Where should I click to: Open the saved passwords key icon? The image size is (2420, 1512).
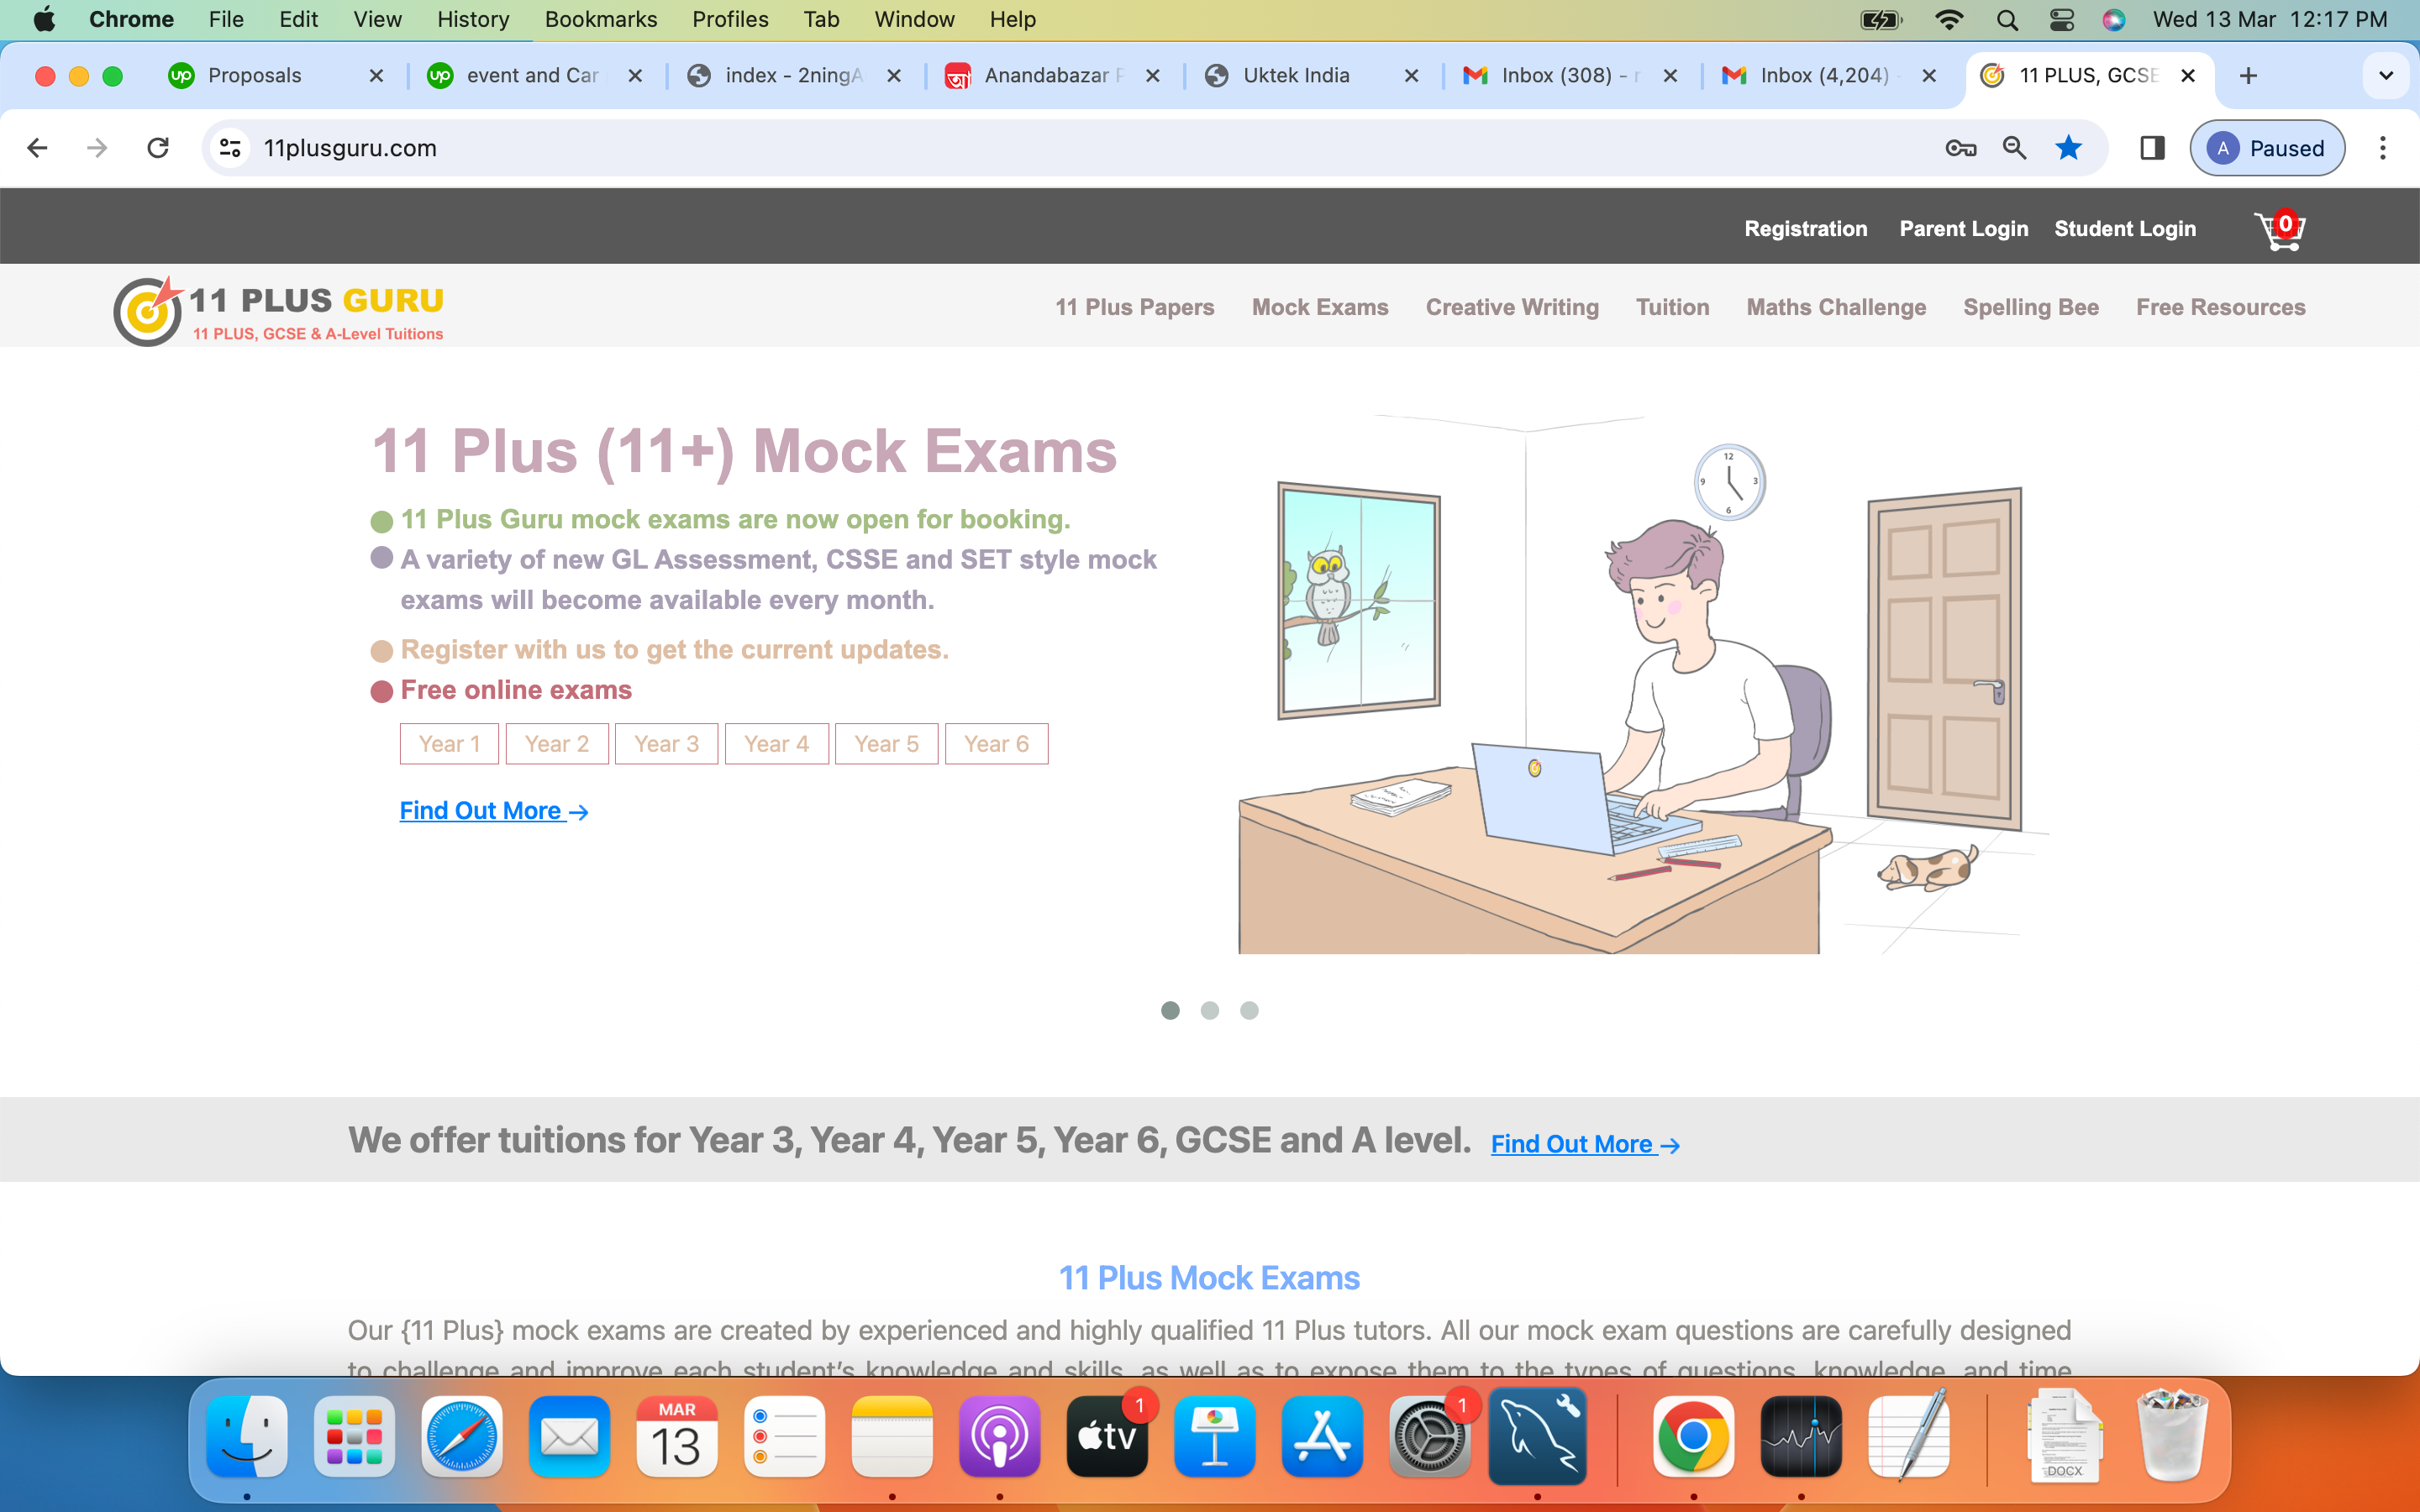[x=1960, y=148]
